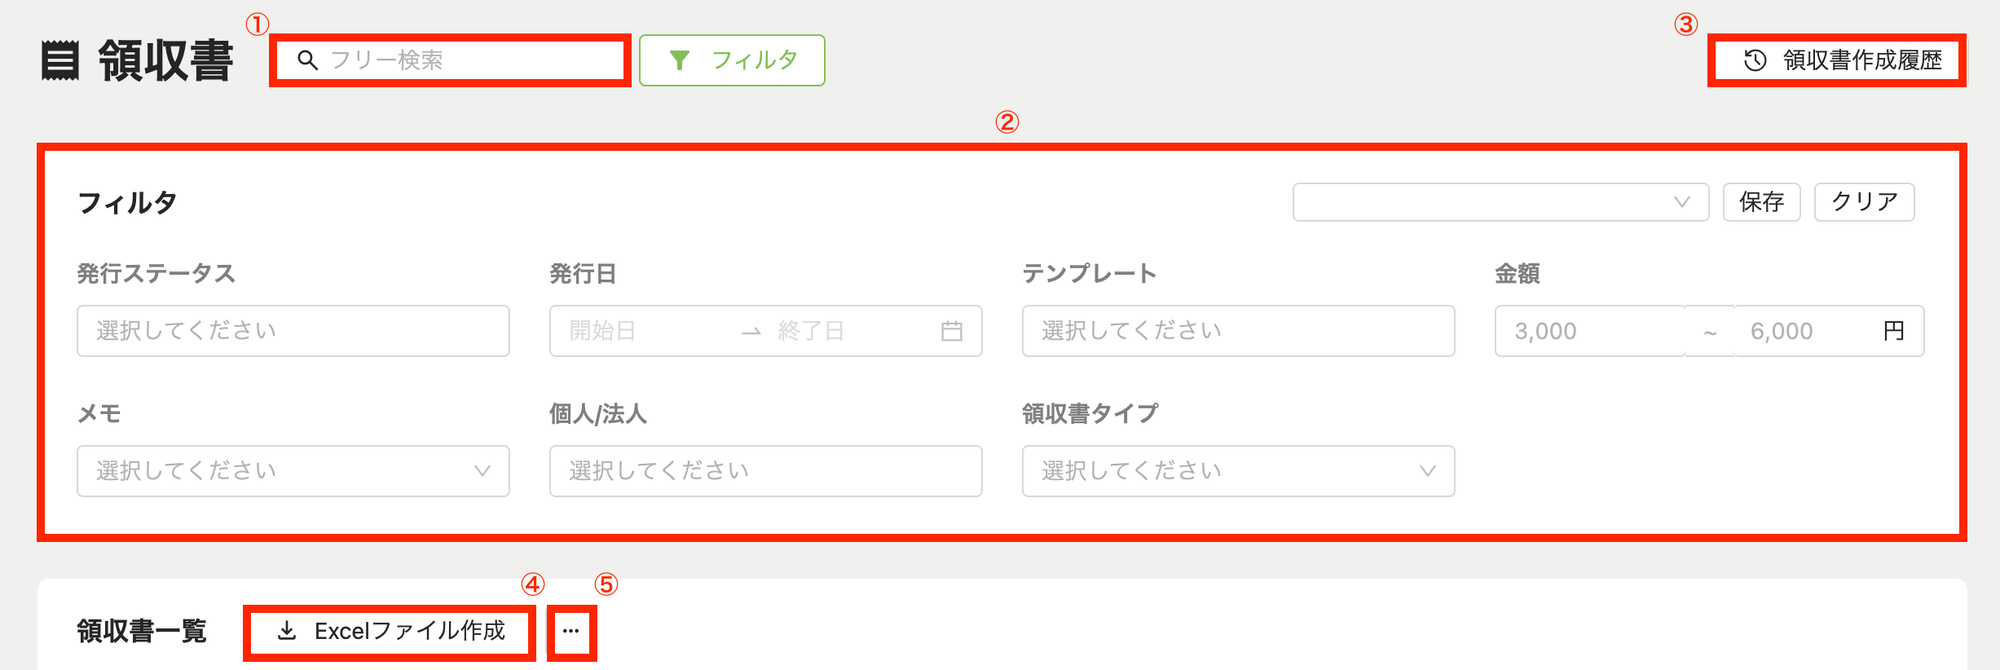This screenshot has height=670, width=2000.
Task: Open the 個人/法人 select box
Action: [766, 471]
